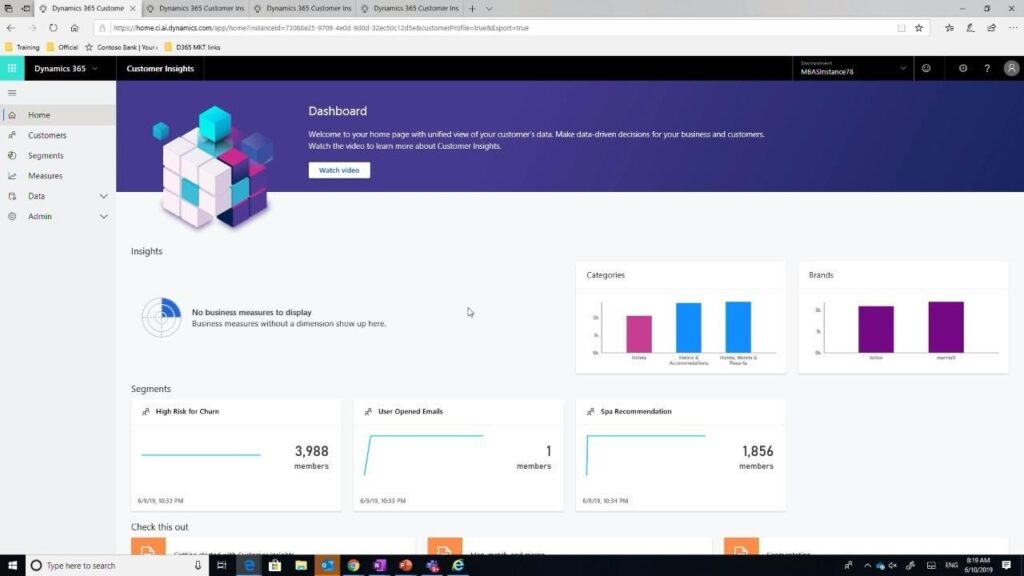The image size is (1024, 576).
Task: Expand the Data menu chevron
Action: (x=103, y=196)
